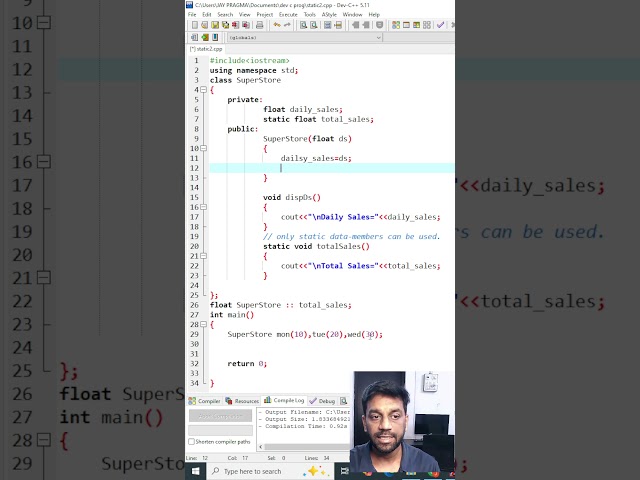This screenshot has height=480, width=640.
Task: Click the Toggle bookmarks green arrow icon
Action: (204, 38)
